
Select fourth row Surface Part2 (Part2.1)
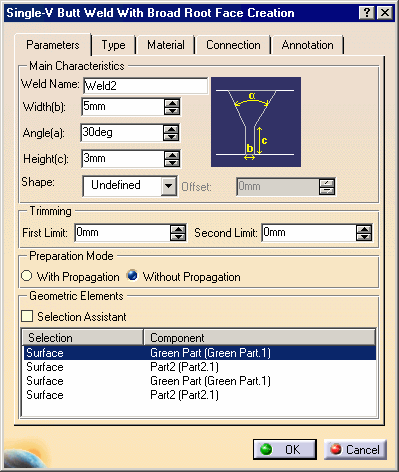coord(200,395)
